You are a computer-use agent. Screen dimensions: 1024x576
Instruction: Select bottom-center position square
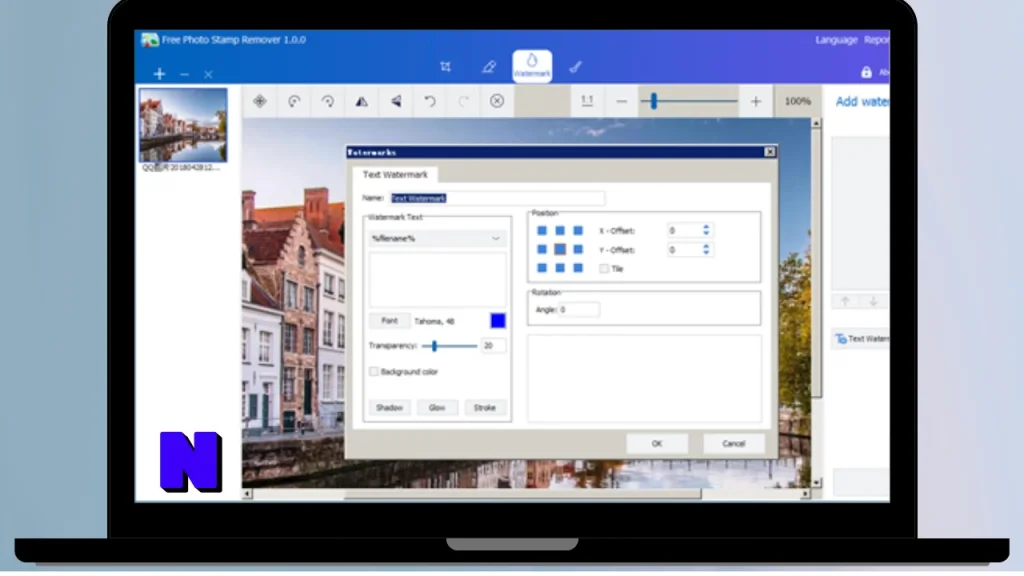pos(560,268)
